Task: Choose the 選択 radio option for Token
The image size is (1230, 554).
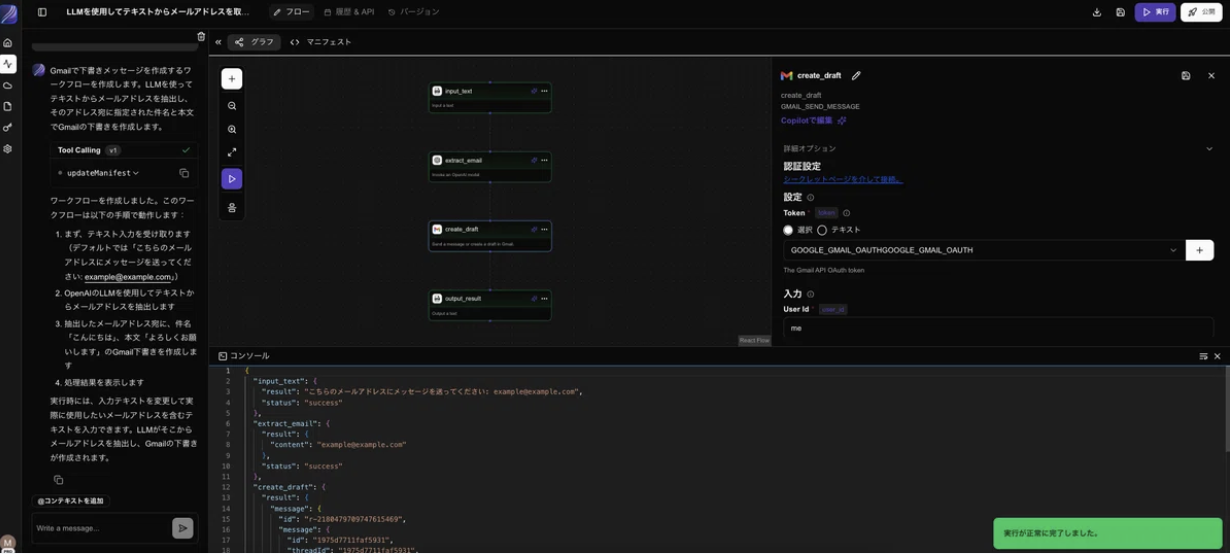Action: click(x=788, y=230)
